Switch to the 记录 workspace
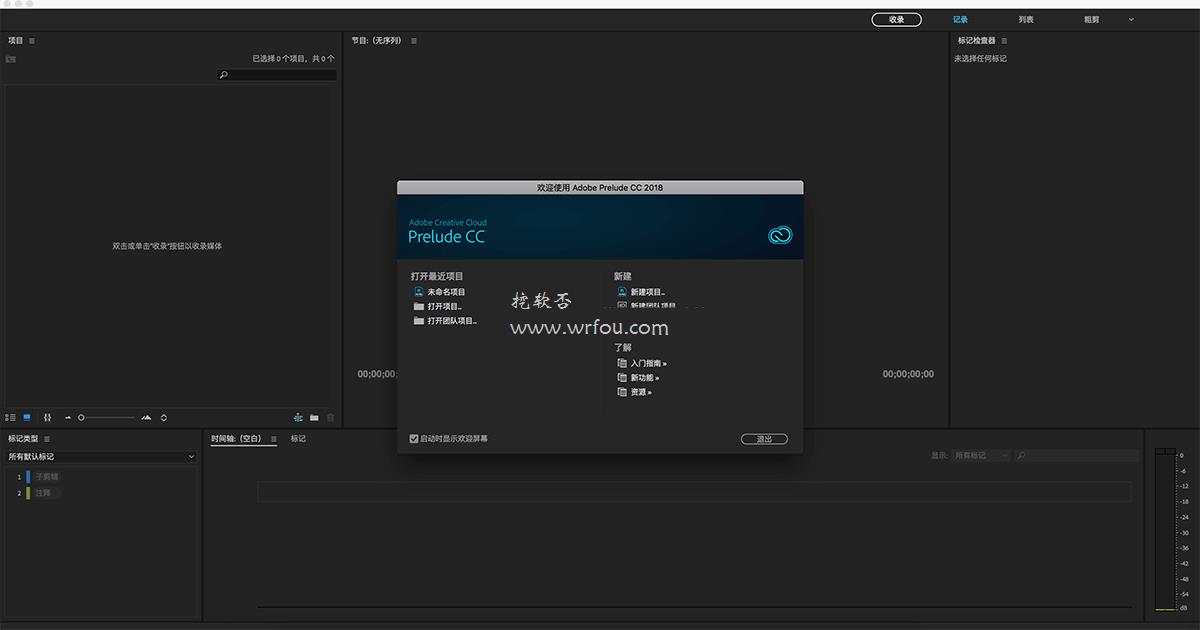The height and width of the screenshot is (630, 1200). 960,19
